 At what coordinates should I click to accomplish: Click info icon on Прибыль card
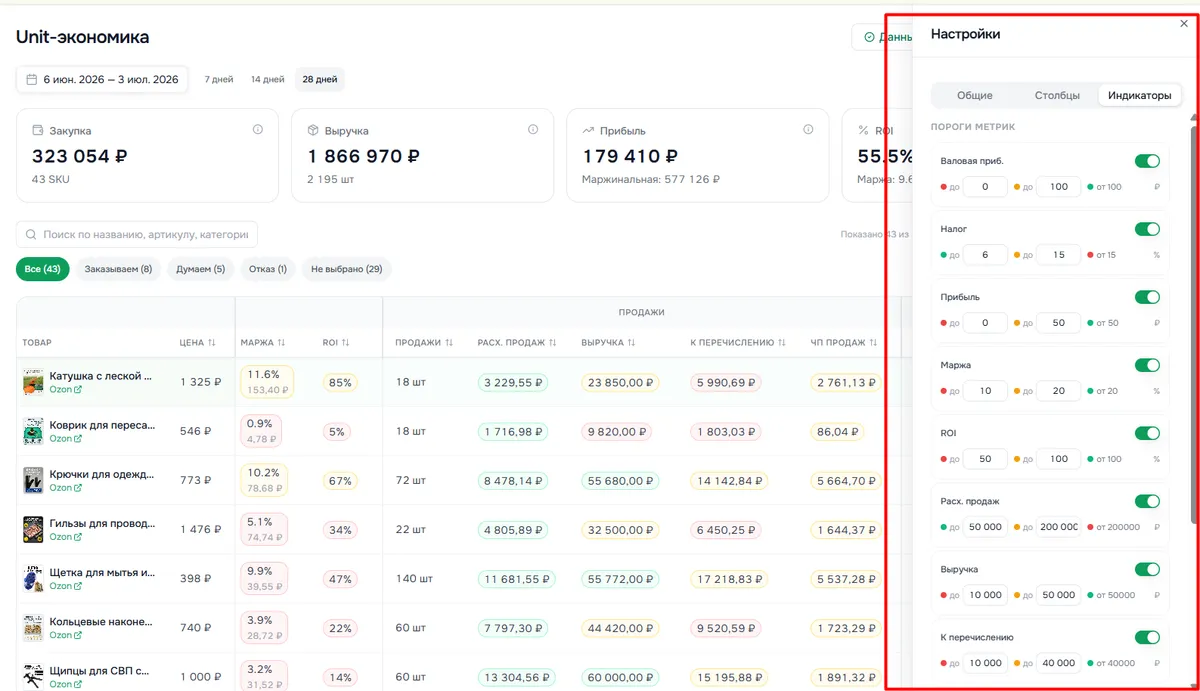[808, 130]
